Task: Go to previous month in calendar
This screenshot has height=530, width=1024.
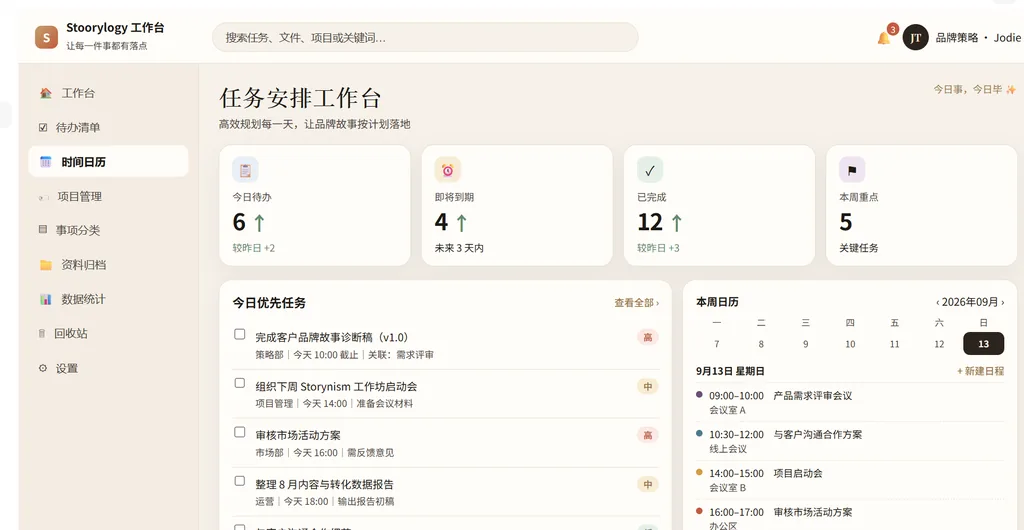Action: click(938, 302)
